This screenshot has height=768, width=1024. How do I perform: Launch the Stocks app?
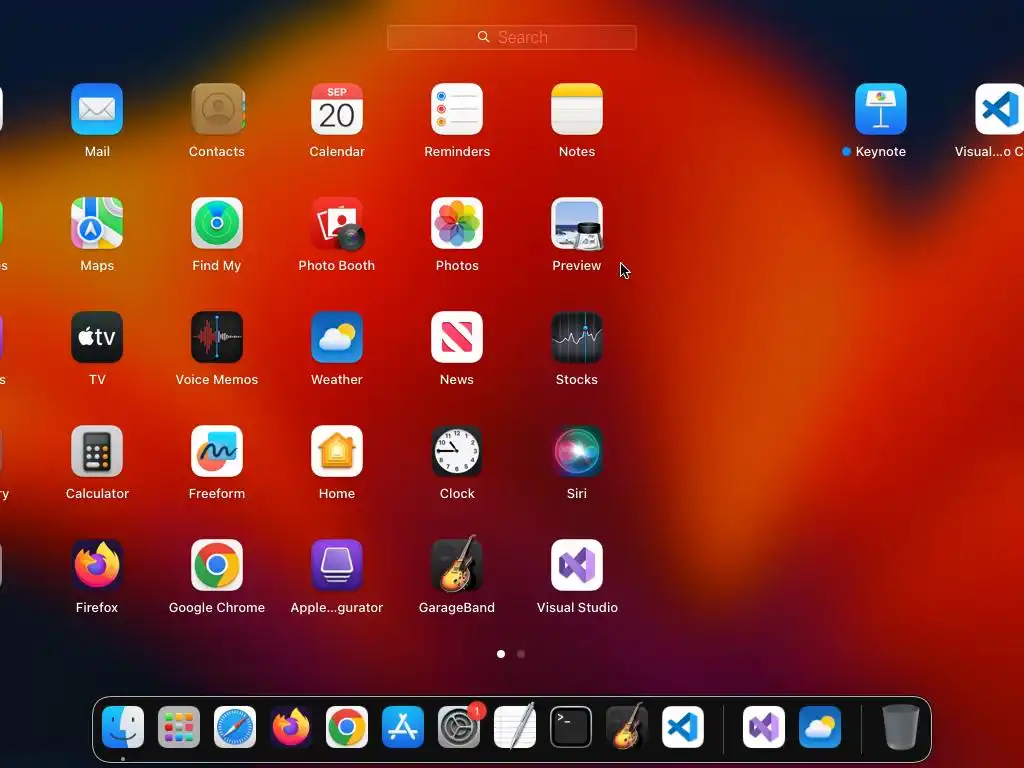[x=577, y=337]
